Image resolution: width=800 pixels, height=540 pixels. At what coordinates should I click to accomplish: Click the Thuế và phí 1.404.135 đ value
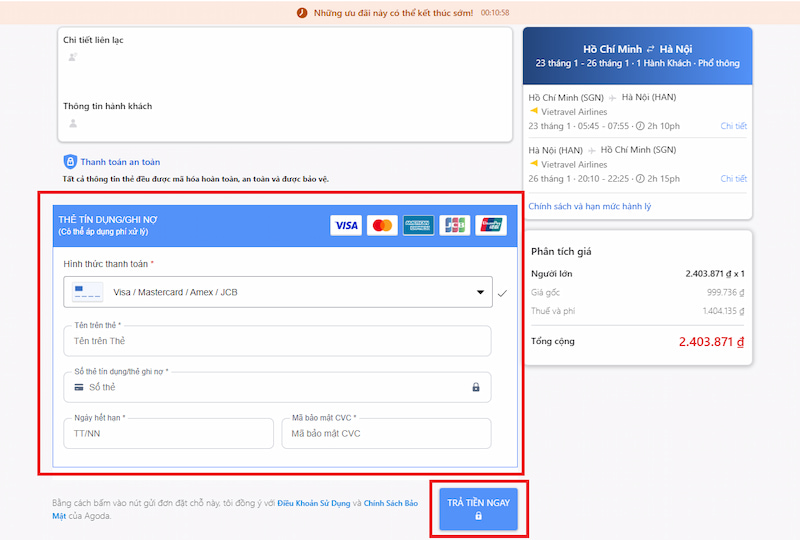tap(723, 311)
